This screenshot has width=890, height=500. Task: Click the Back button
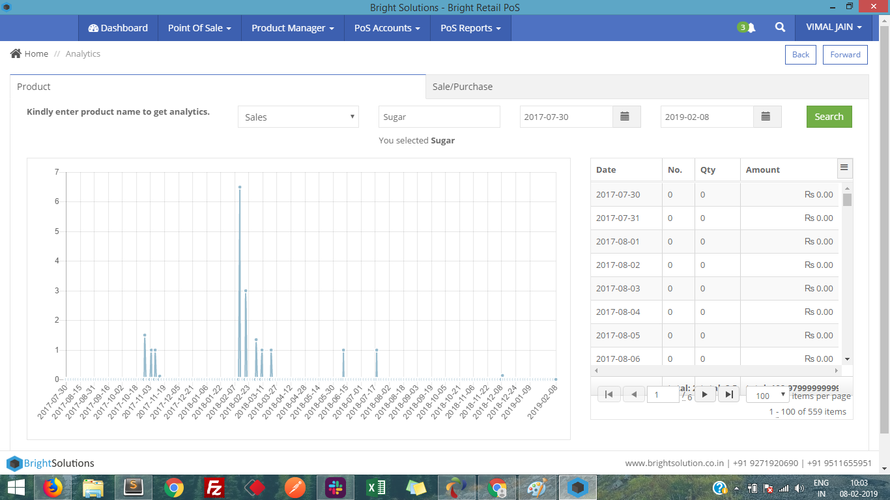800,54
